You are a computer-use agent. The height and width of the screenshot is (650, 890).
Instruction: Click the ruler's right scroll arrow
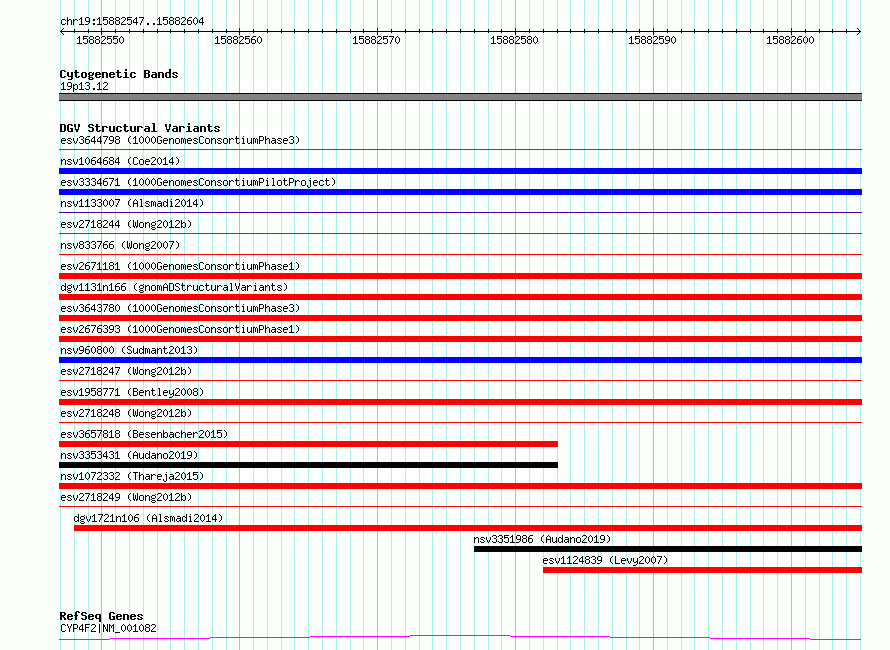pyautogui.click(x=859, y=32)
